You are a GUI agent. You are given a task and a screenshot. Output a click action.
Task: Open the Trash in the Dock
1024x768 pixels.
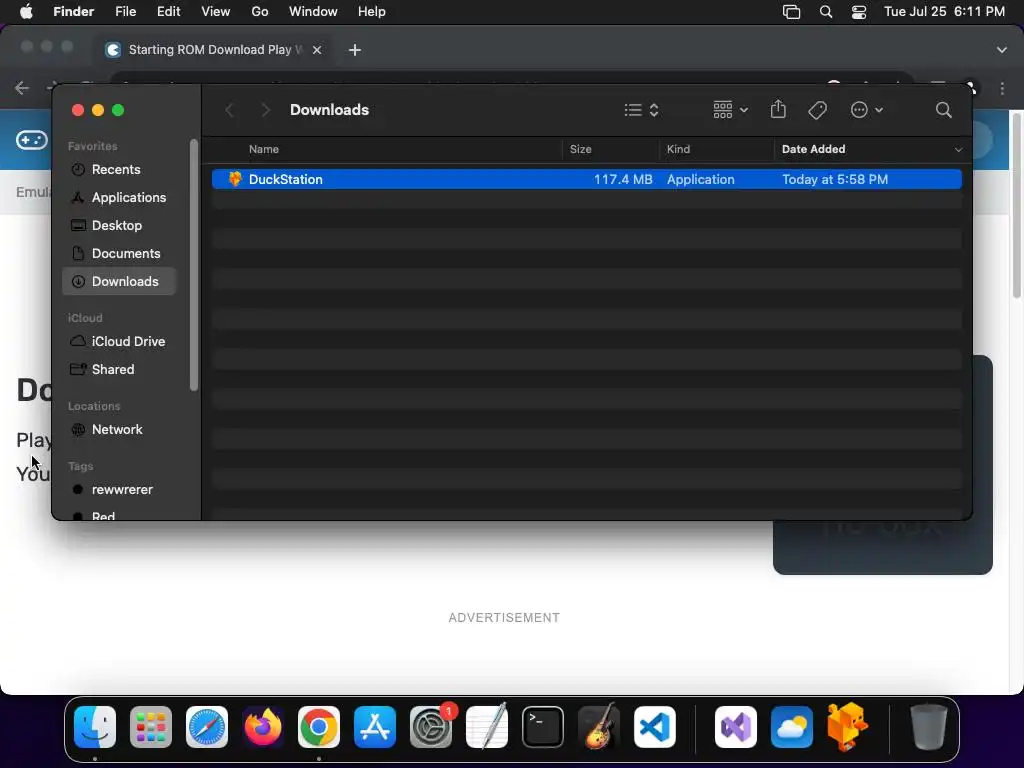coord(929,727)
